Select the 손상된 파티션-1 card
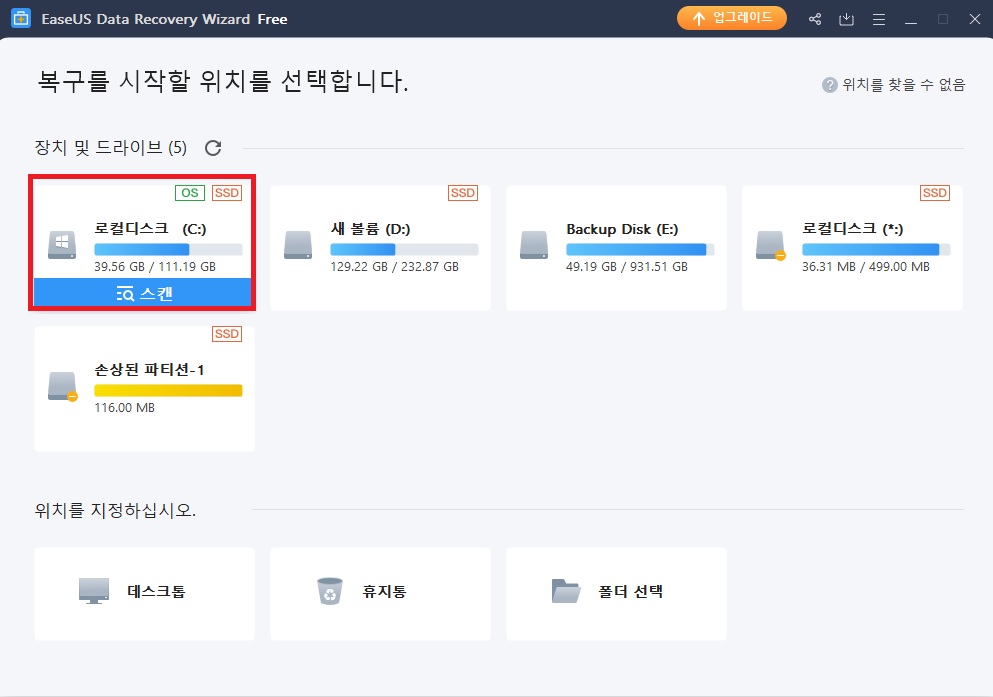This screenshot has width=993, height=697. click(144, 389)
